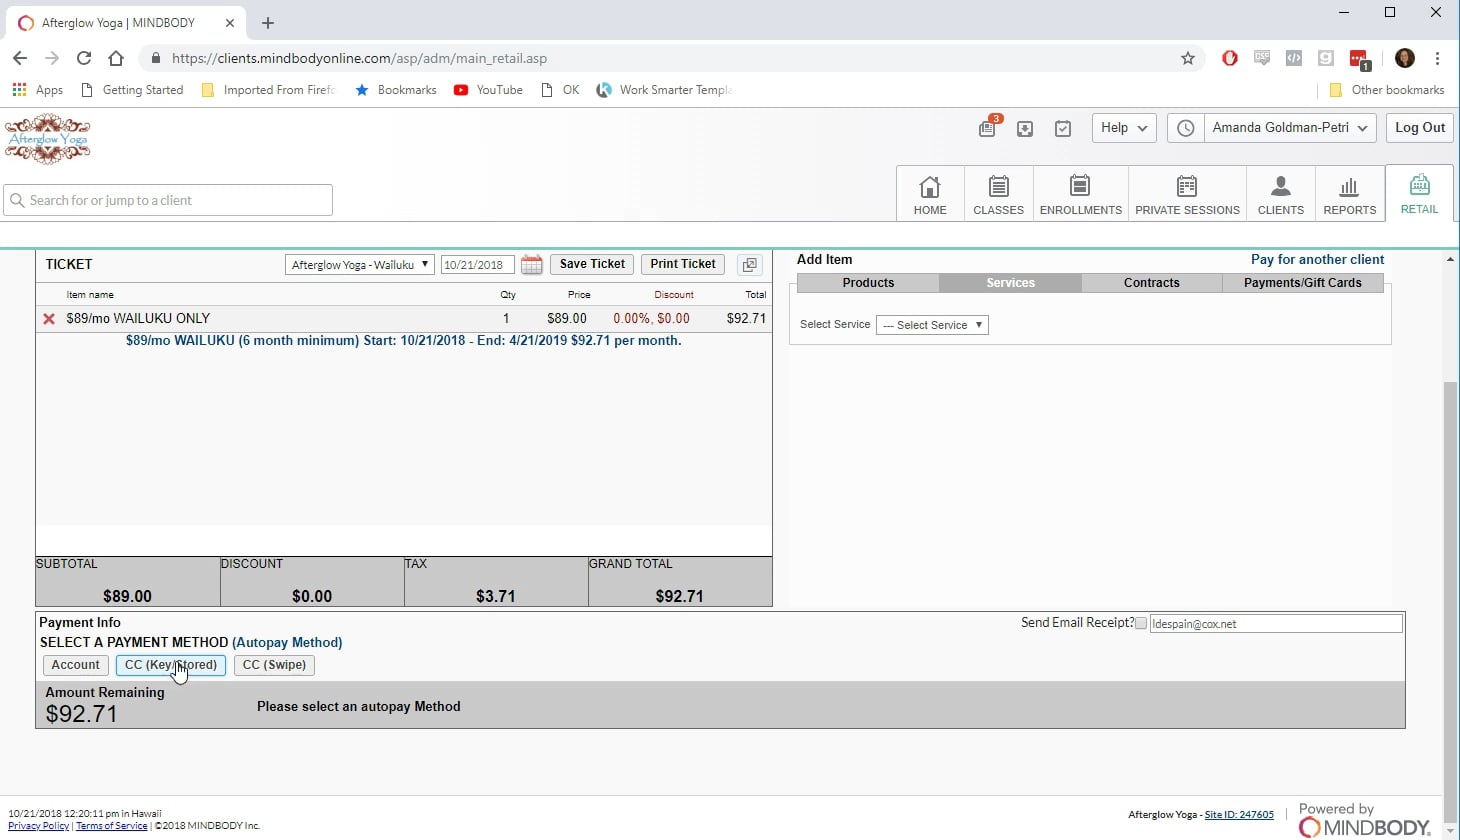Select the Services tab
Viewport: 1460px width, 840px height.
[x=1010, y=283]
